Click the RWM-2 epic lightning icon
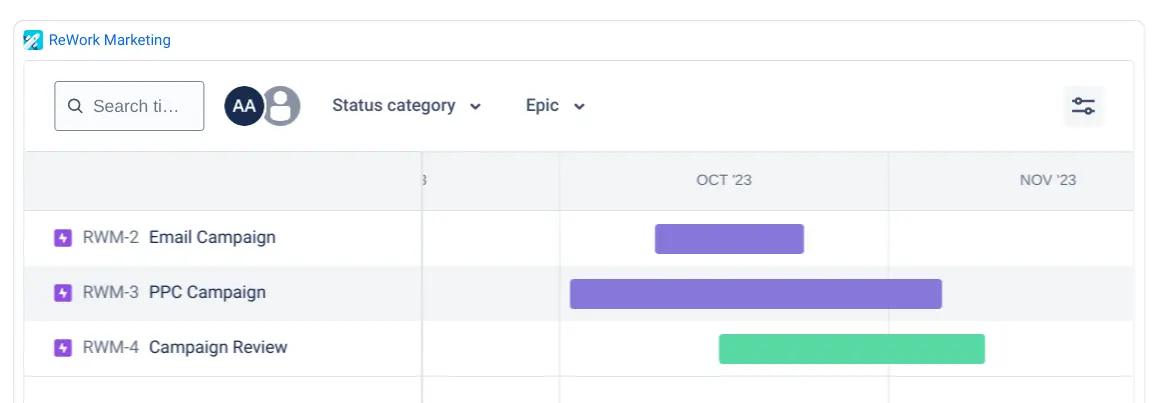 pos(63,238)
